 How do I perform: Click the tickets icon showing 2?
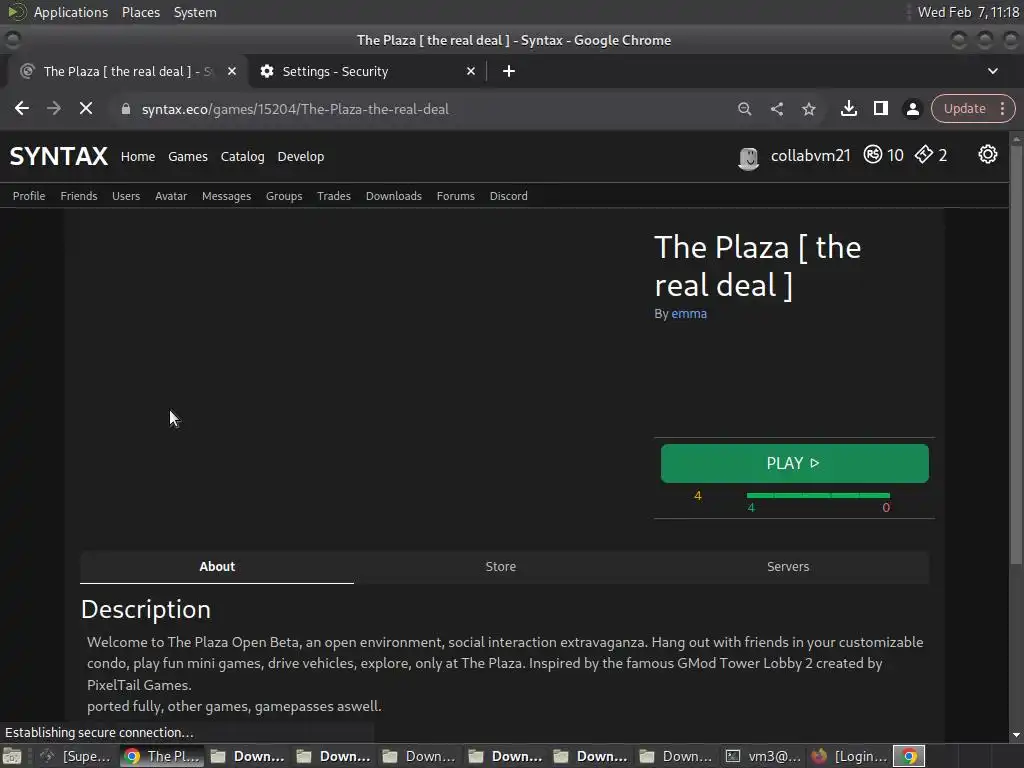[923, 155]
